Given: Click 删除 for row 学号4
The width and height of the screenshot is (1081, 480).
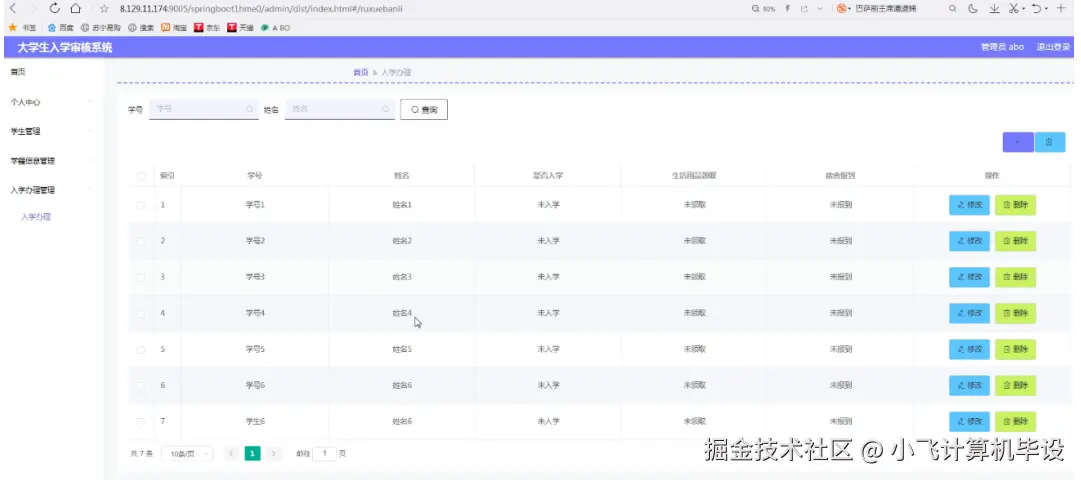Looking at the screenshot, I should coord(1015,313).
